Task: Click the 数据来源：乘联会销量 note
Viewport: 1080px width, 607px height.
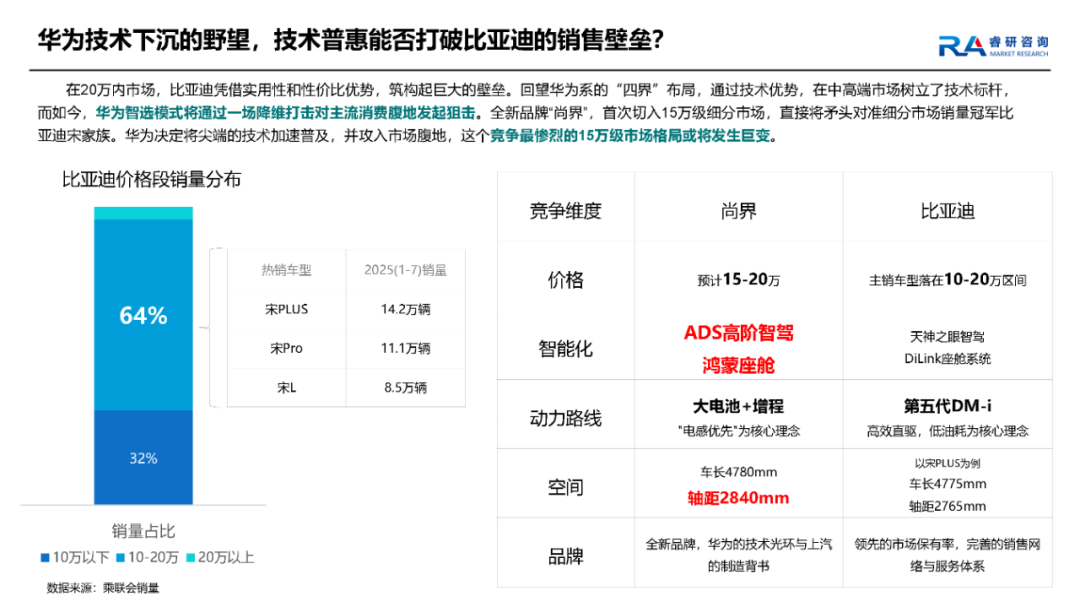Action: [x=103, y=588]
